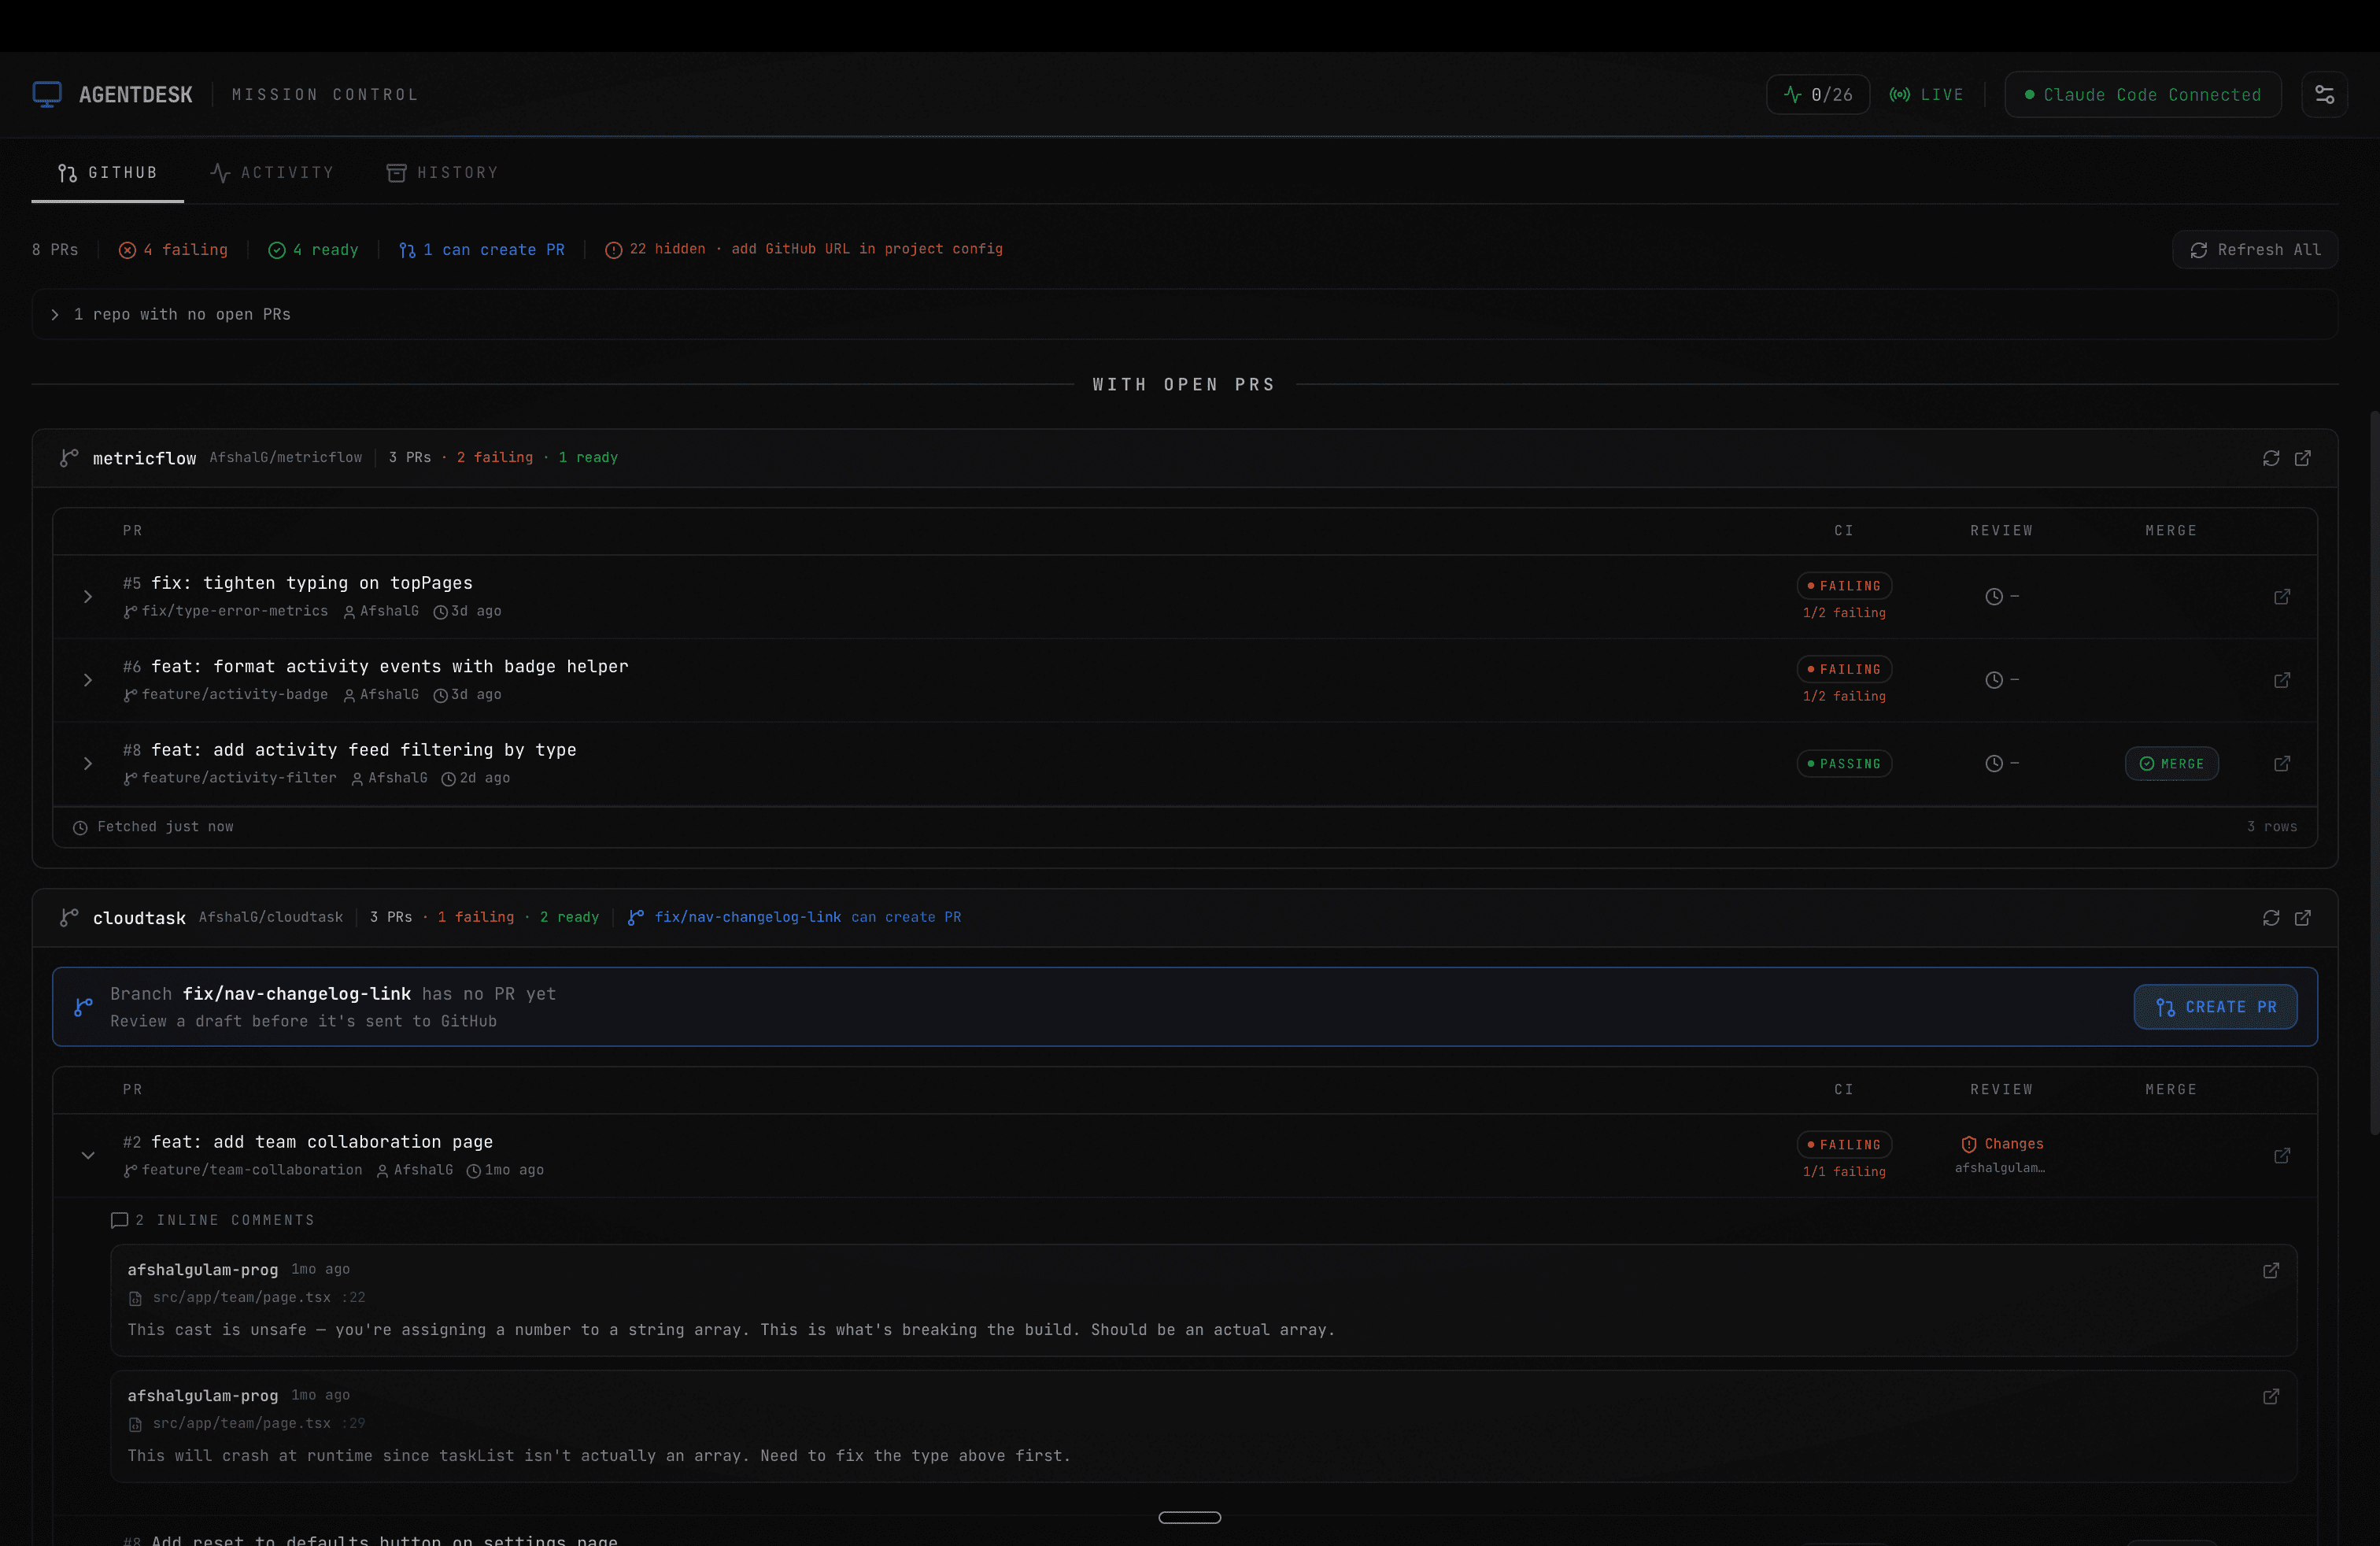Image resolution: width=2380 pixels, height=1546 pixels.
Task: Click the GitHub pull request tab icon
Action: tap(67, 173)
